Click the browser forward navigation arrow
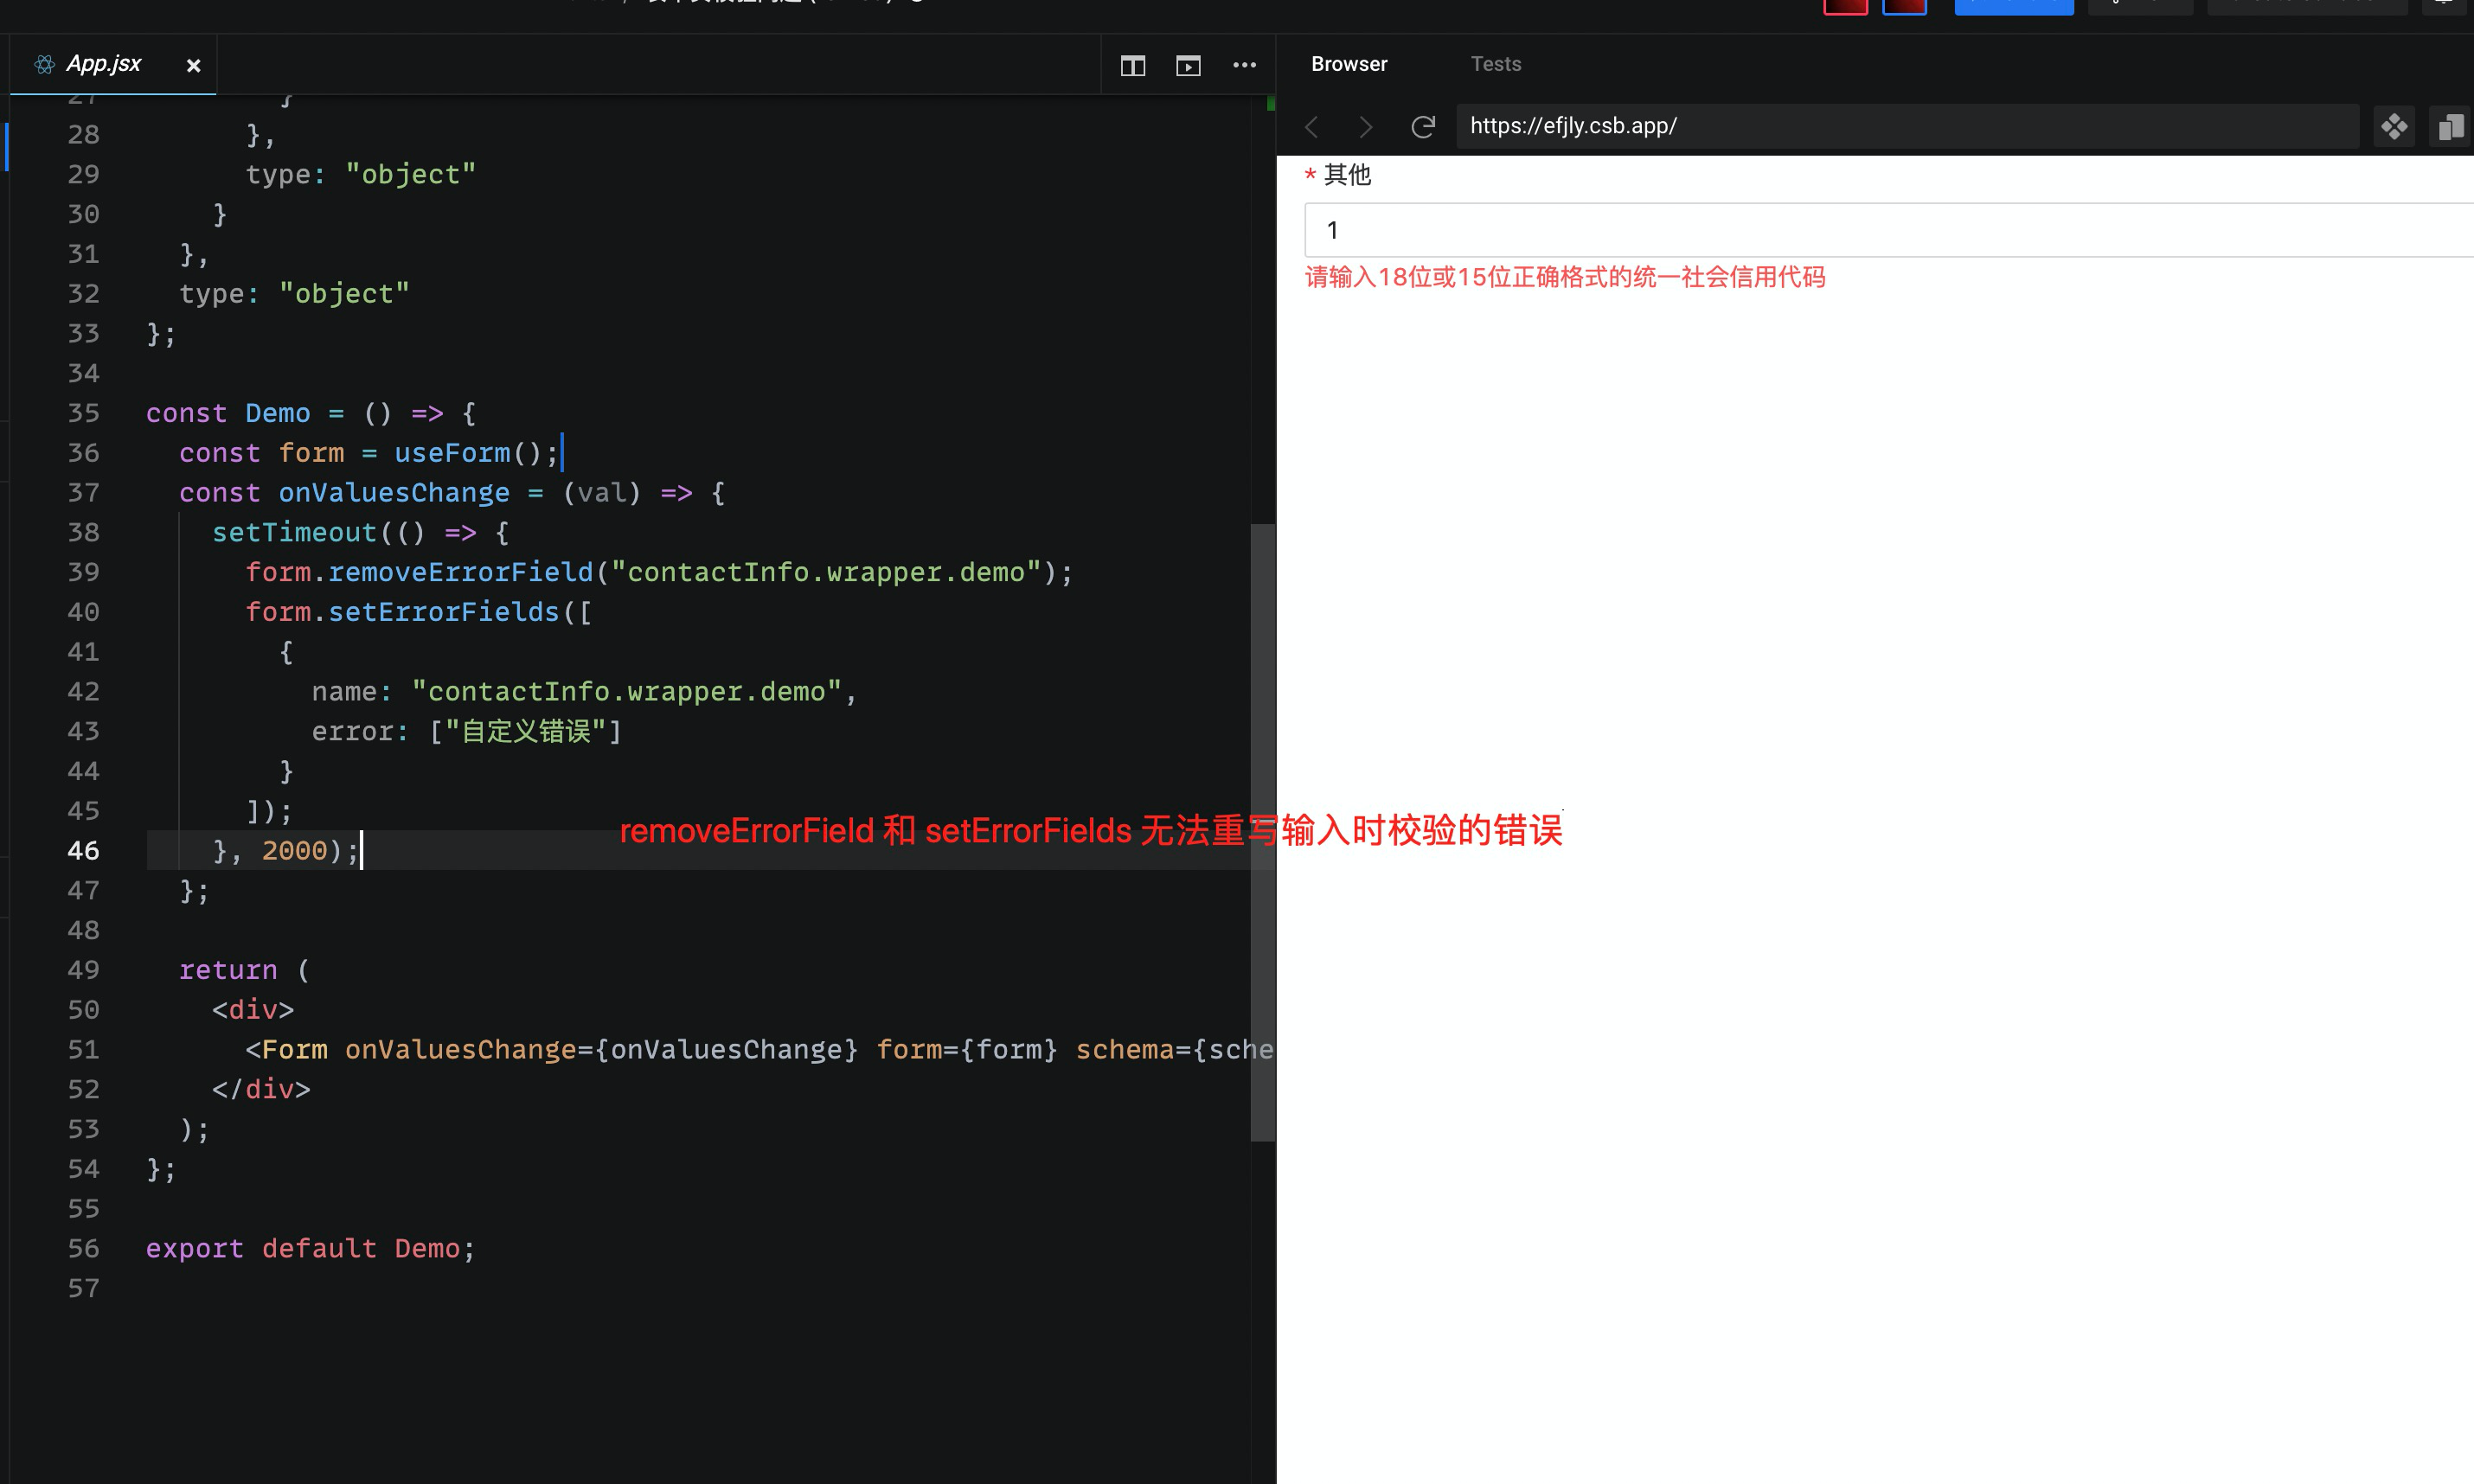The image size is (2474, 1484). coord(1365,126)
